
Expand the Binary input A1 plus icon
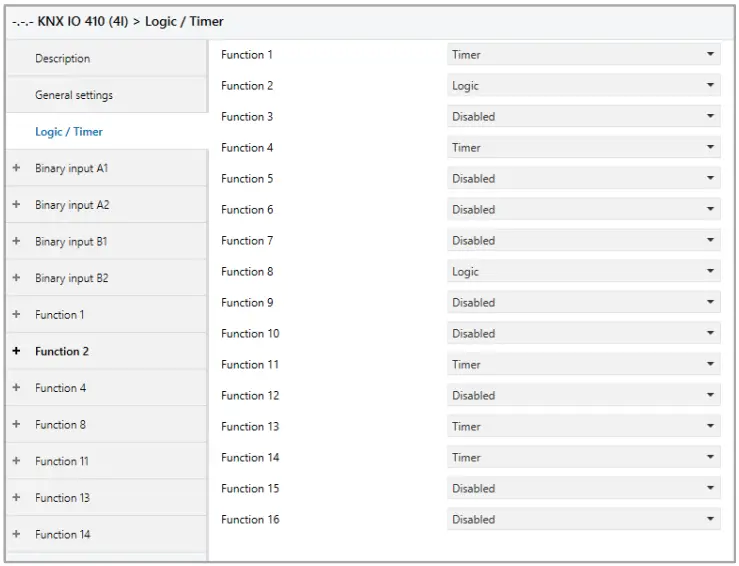coord(16,168)
